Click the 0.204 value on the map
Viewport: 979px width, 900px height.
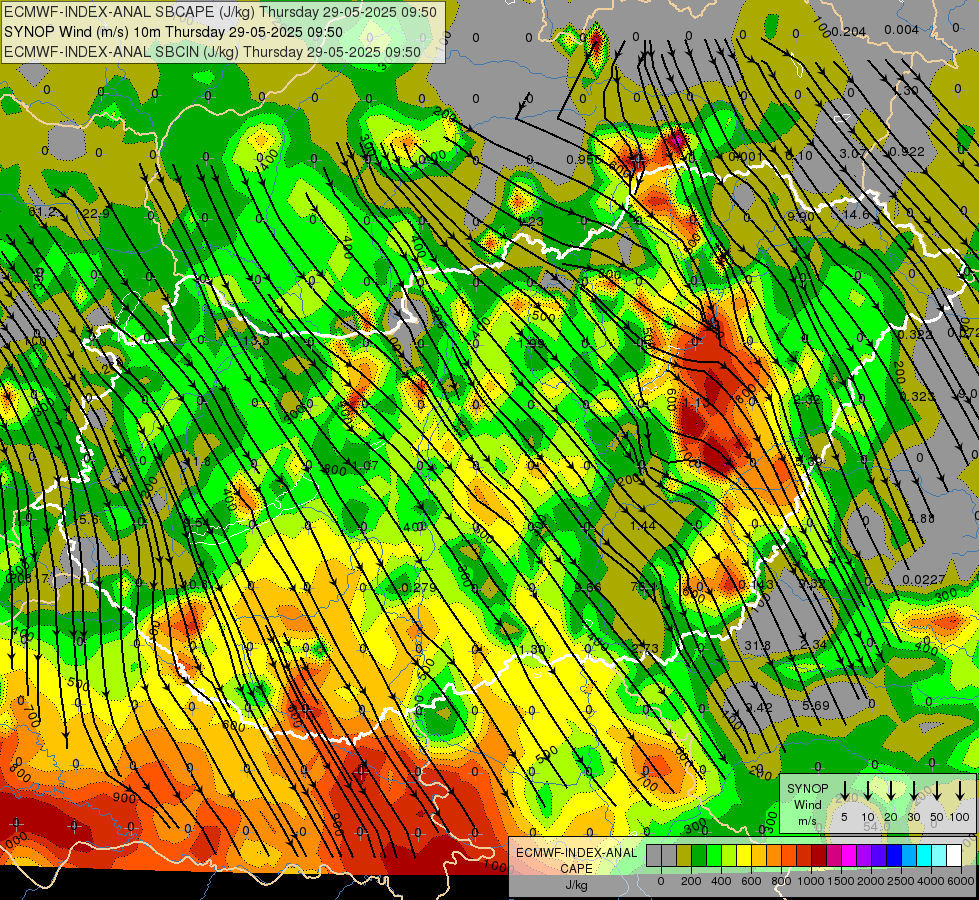849,31
